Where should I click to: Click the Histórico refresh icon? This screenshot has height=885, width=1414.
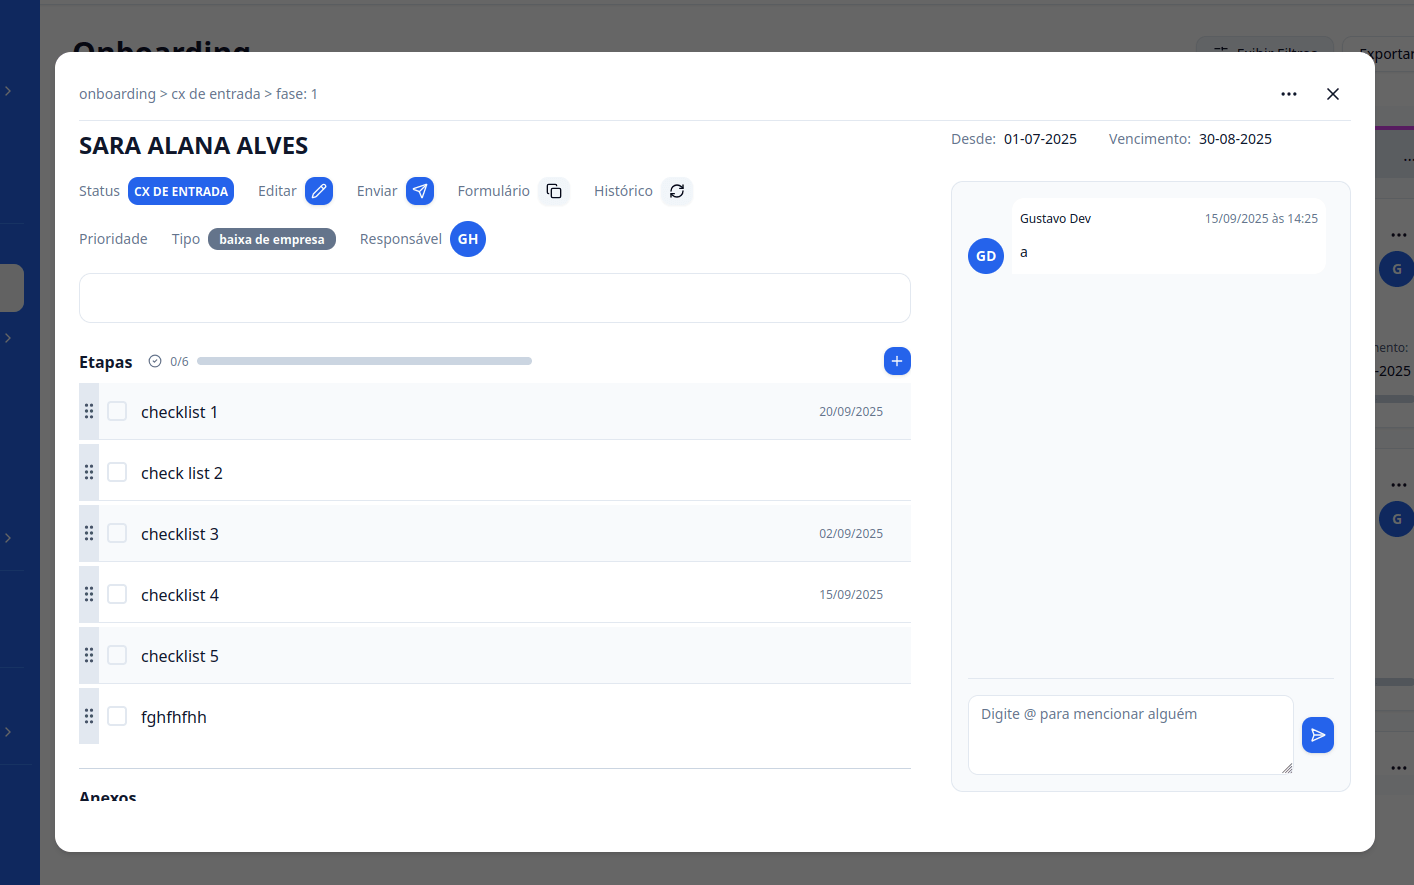pyautogui.click(x=677, y=191)
